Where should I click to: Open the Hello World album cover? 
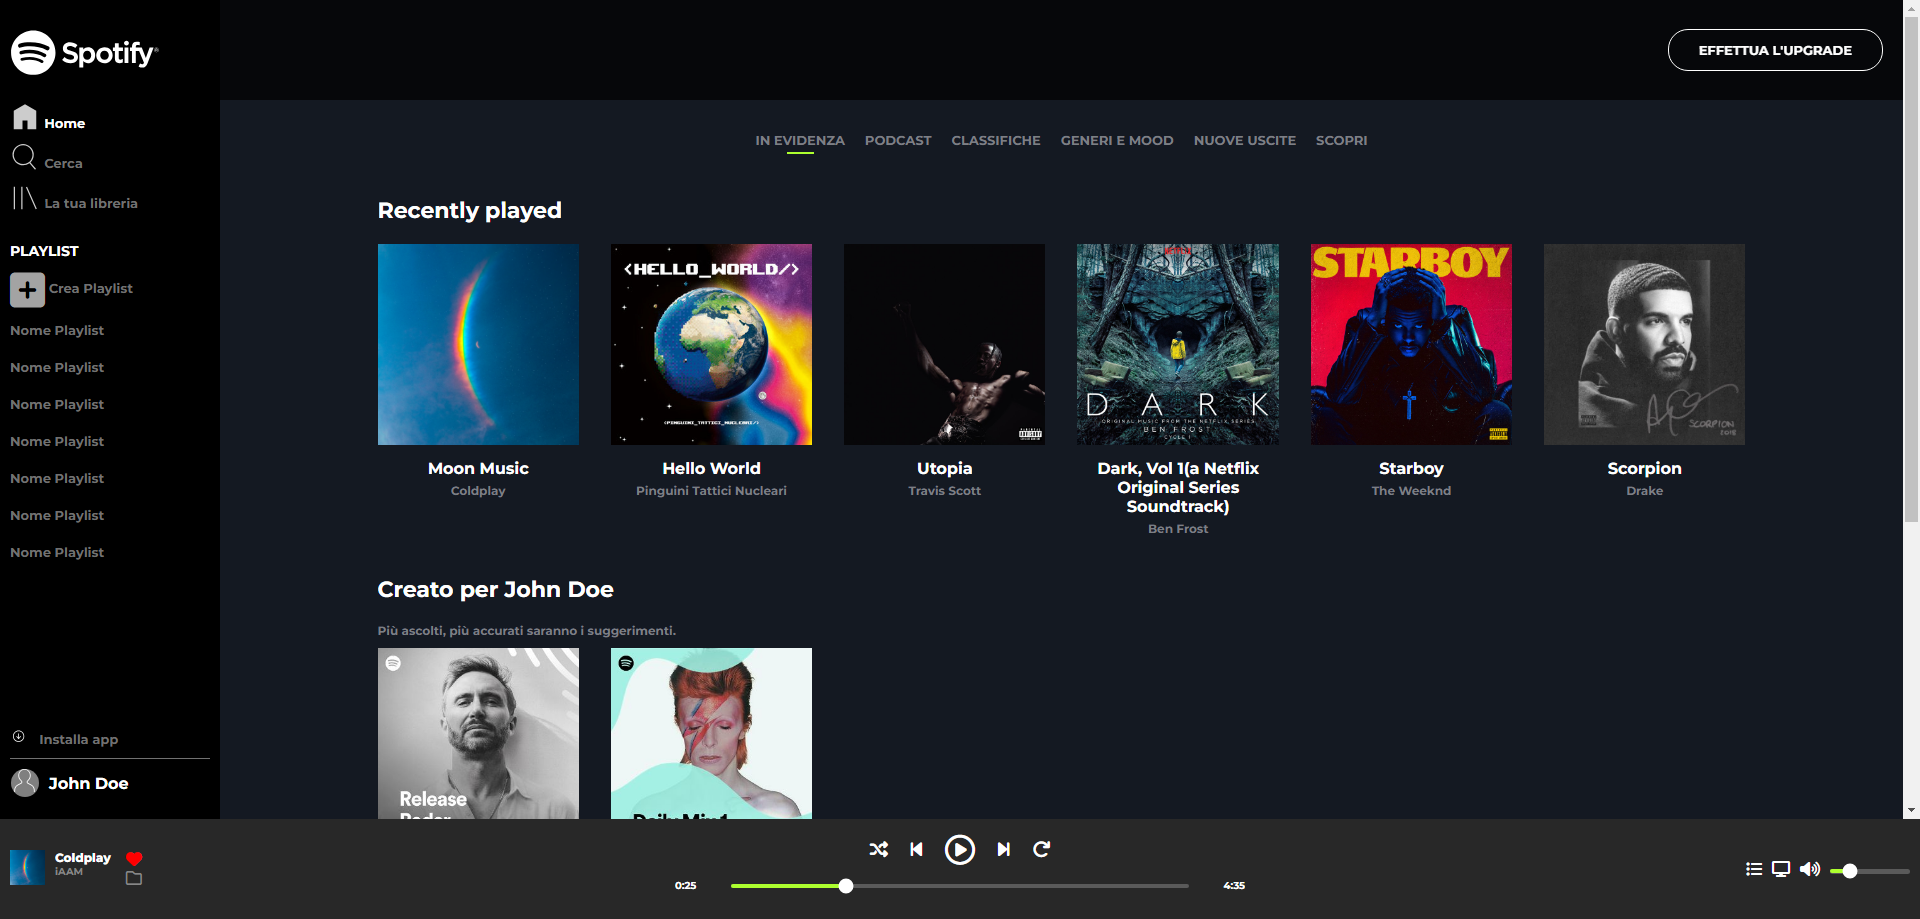(711, 344)
